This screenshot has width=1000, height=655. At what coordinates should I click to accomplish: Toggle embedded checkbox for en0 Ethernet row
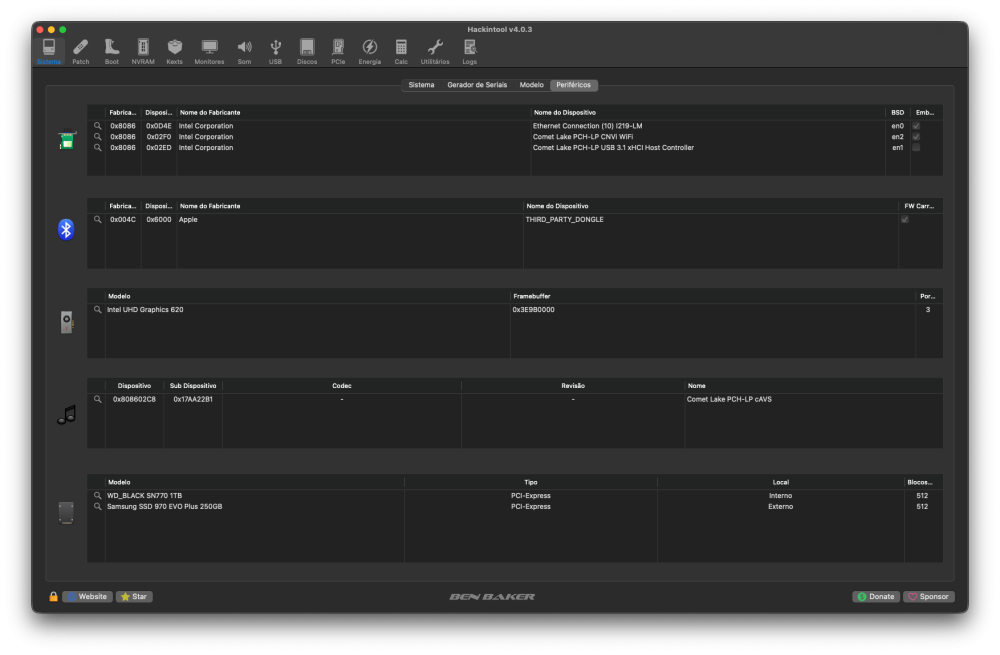[916, 126]
